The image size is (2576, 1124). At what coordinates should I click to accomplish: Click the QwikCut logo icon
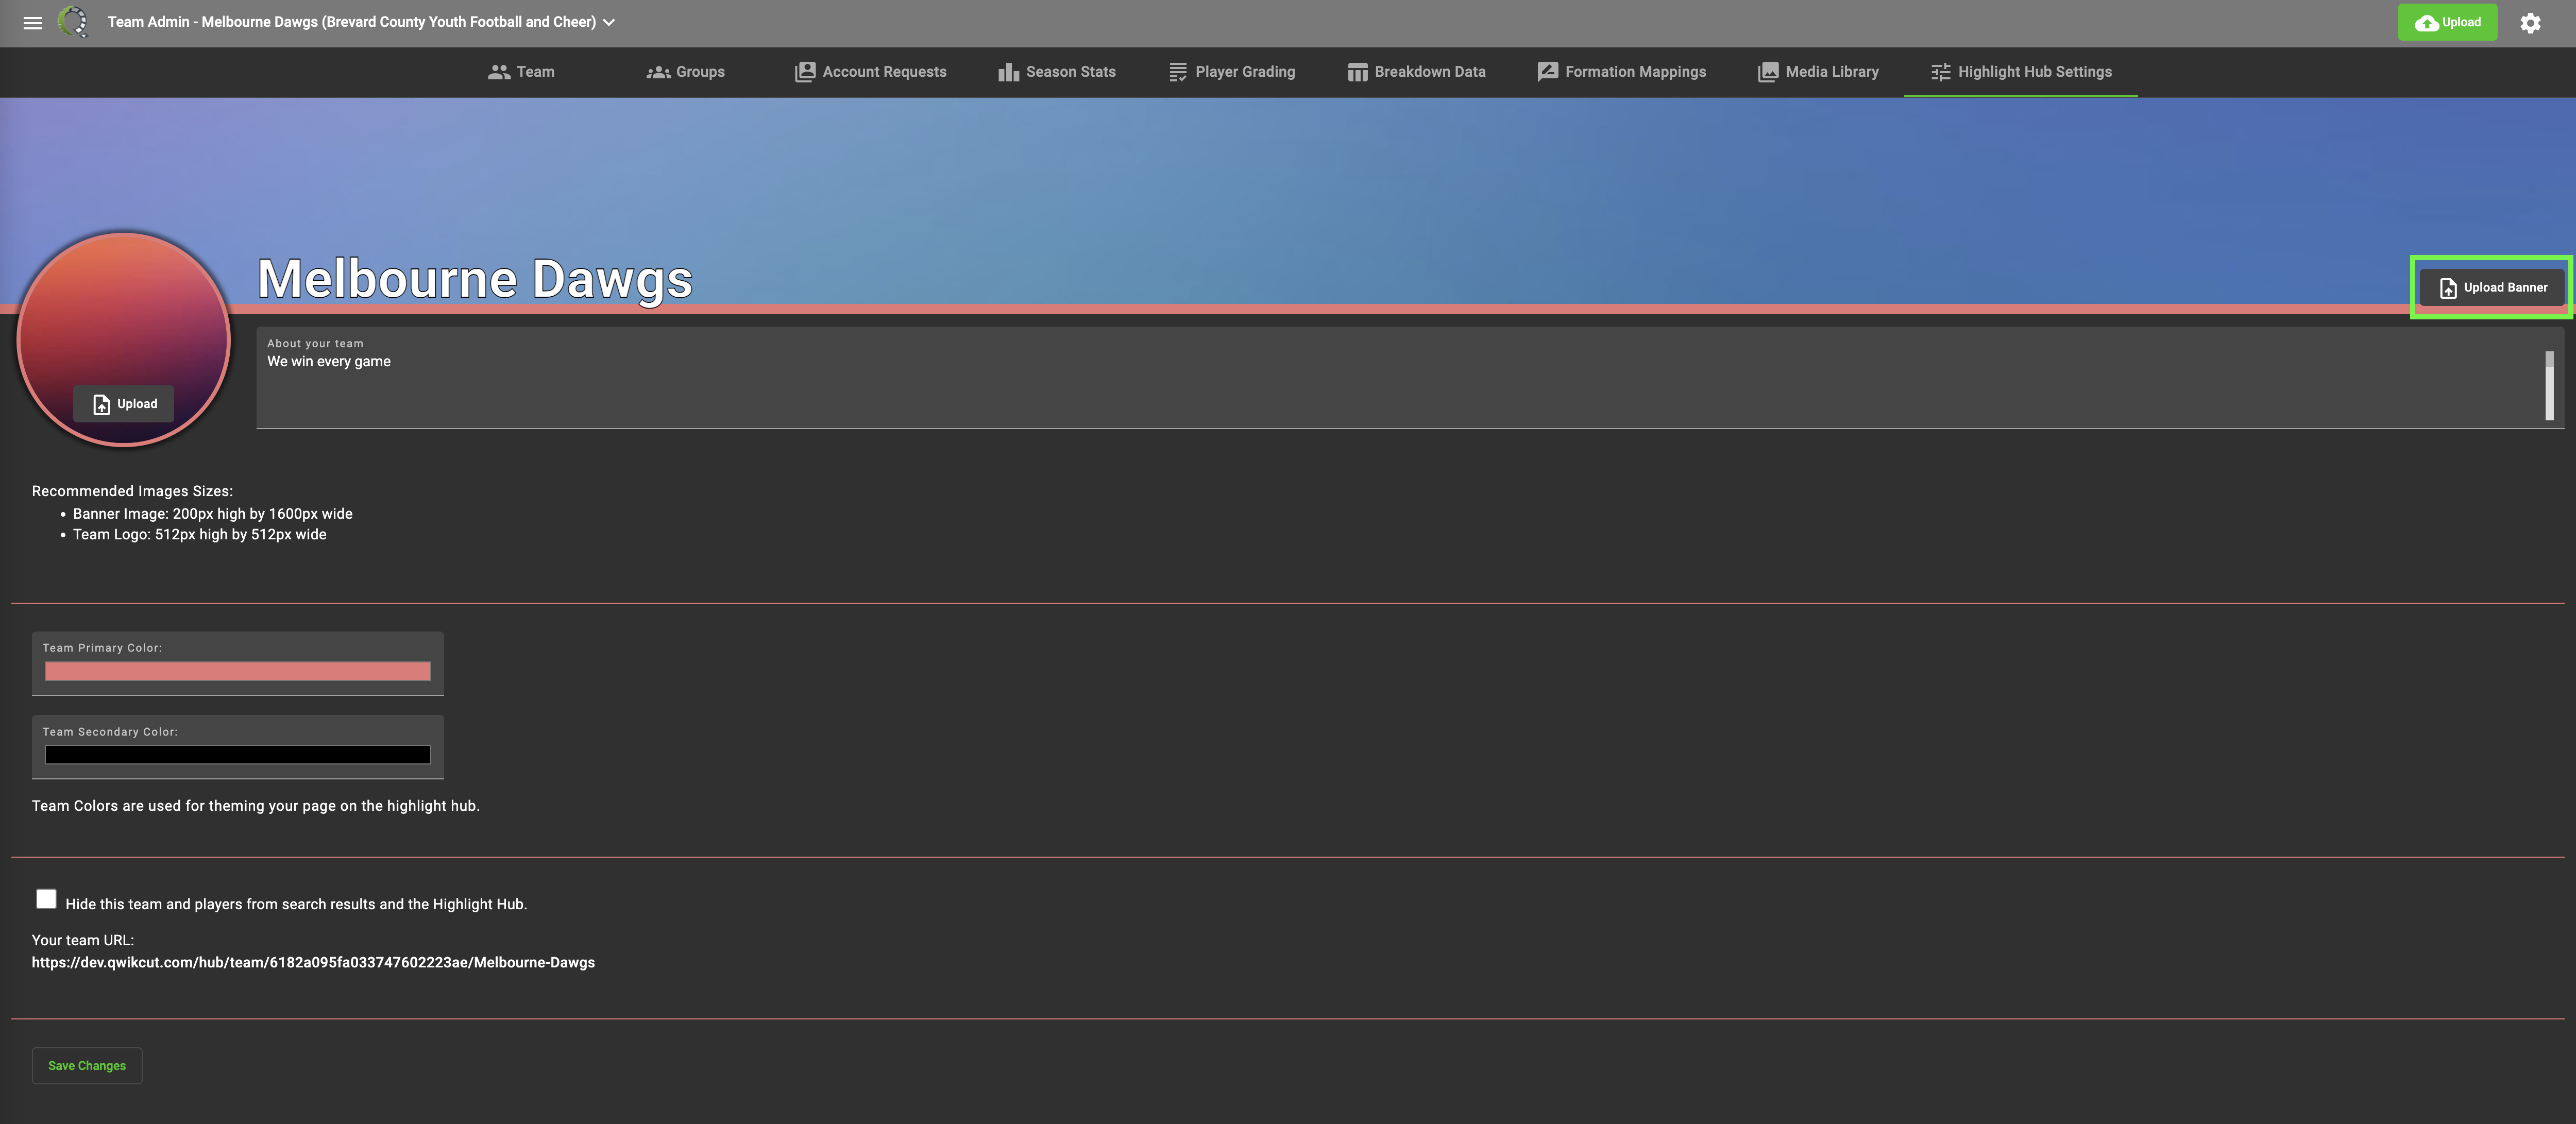pos(73,22)
